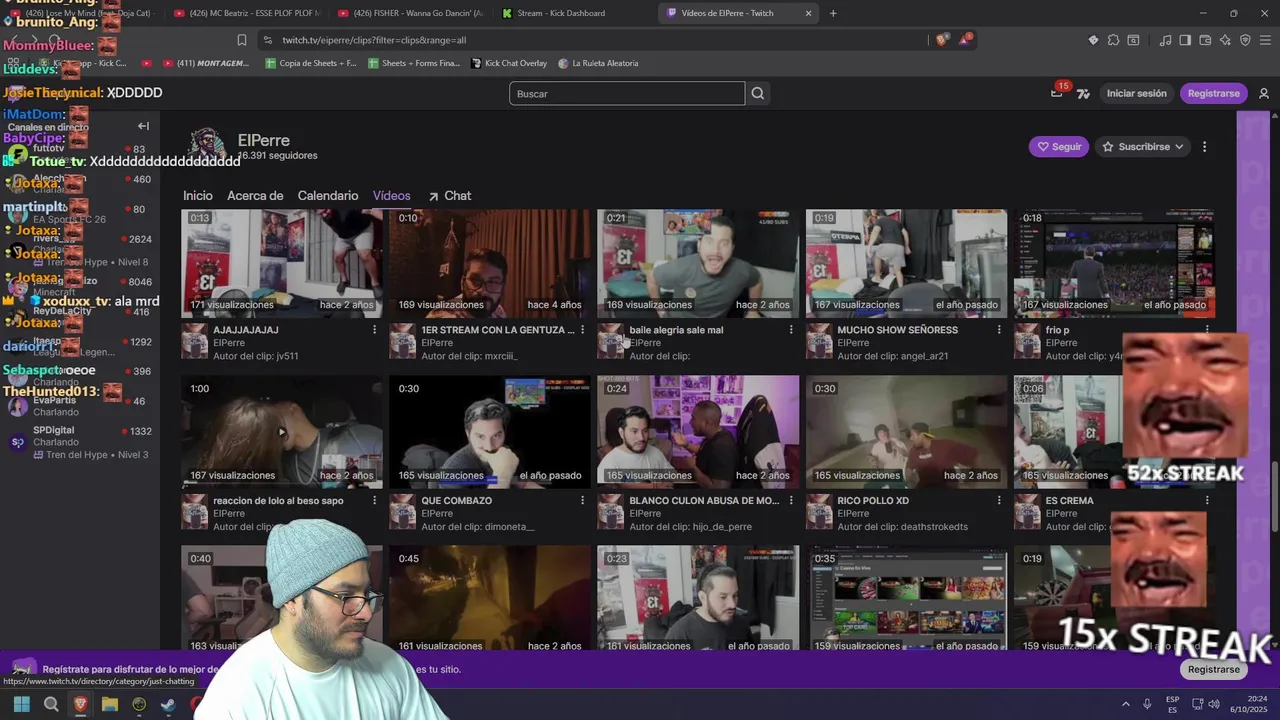The height and width of the screenshot is (720, 1280).
Task: Open the Brave hamburger main menu
Action: coord(1265,40)
